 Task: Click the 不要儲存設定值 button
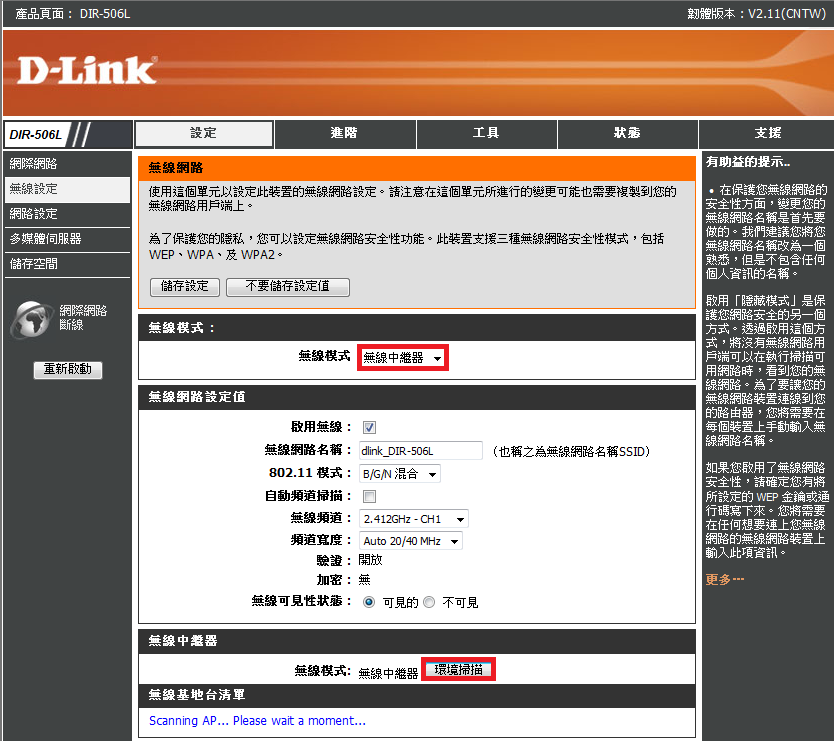[288, 287]
